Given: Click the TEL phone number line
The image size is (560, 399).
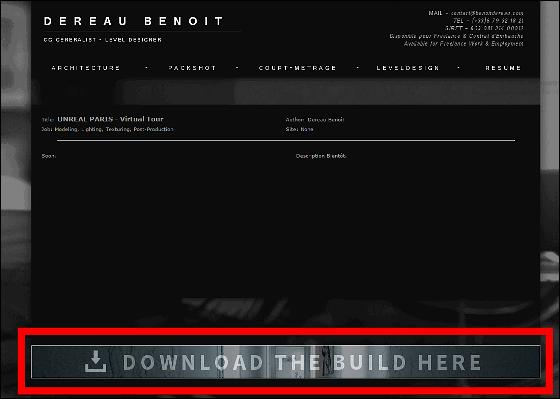Looking at the screenshot, I should [488, 21].
